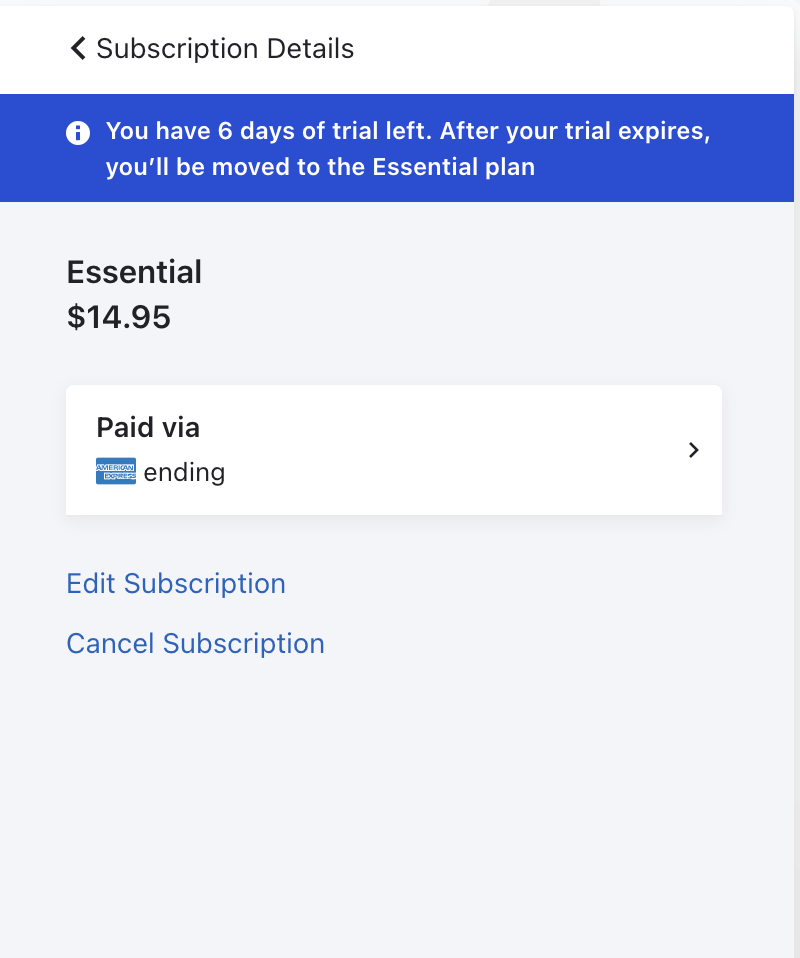The width and height of the screenshot is (800, 958).
Task: Click the right chevron on the payment card
Action: tap(693, 450)
